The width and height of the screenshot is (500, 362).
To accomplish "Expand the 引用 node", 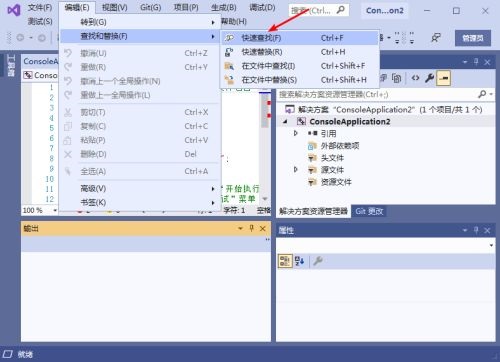I will coord(295,133).
